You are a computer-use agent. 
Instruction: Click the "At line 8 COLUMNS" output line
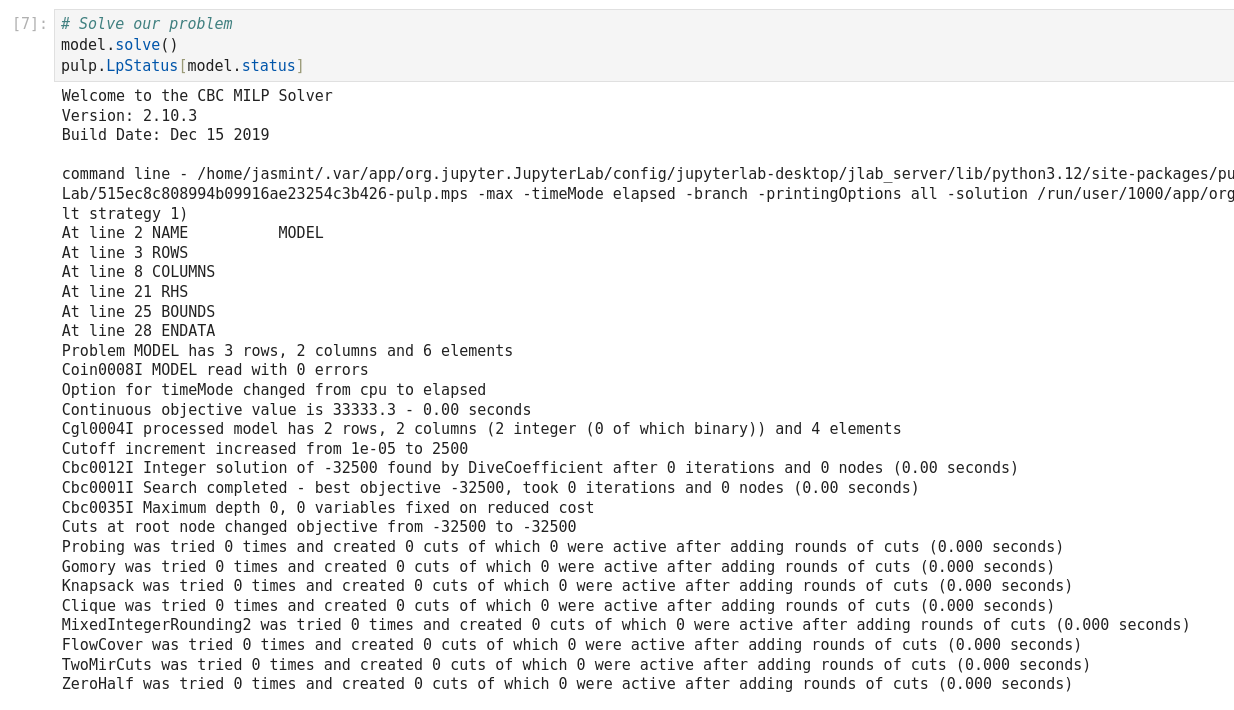[138, 272]
